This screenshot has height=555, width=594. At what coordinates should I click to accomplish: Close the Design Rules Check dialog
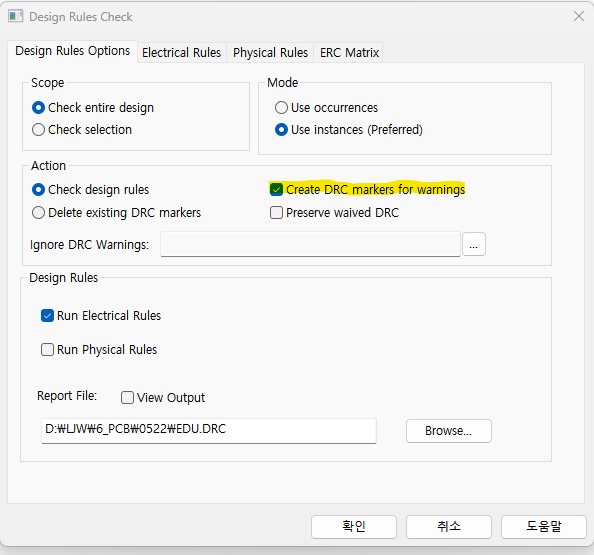[578, 16]
